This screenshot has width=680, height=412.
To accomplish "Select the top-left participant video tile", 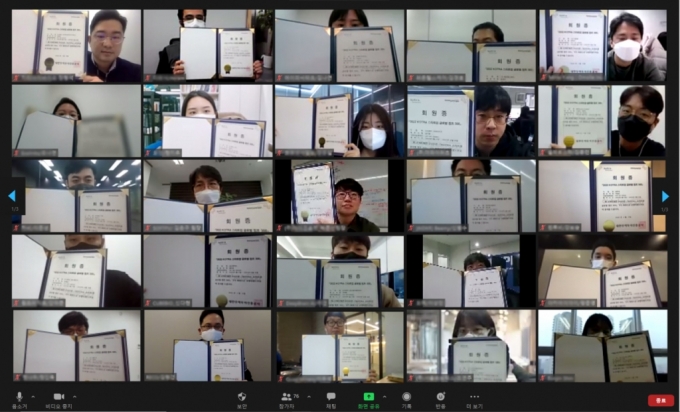I will pyautogui.click(x=77, y=46).
